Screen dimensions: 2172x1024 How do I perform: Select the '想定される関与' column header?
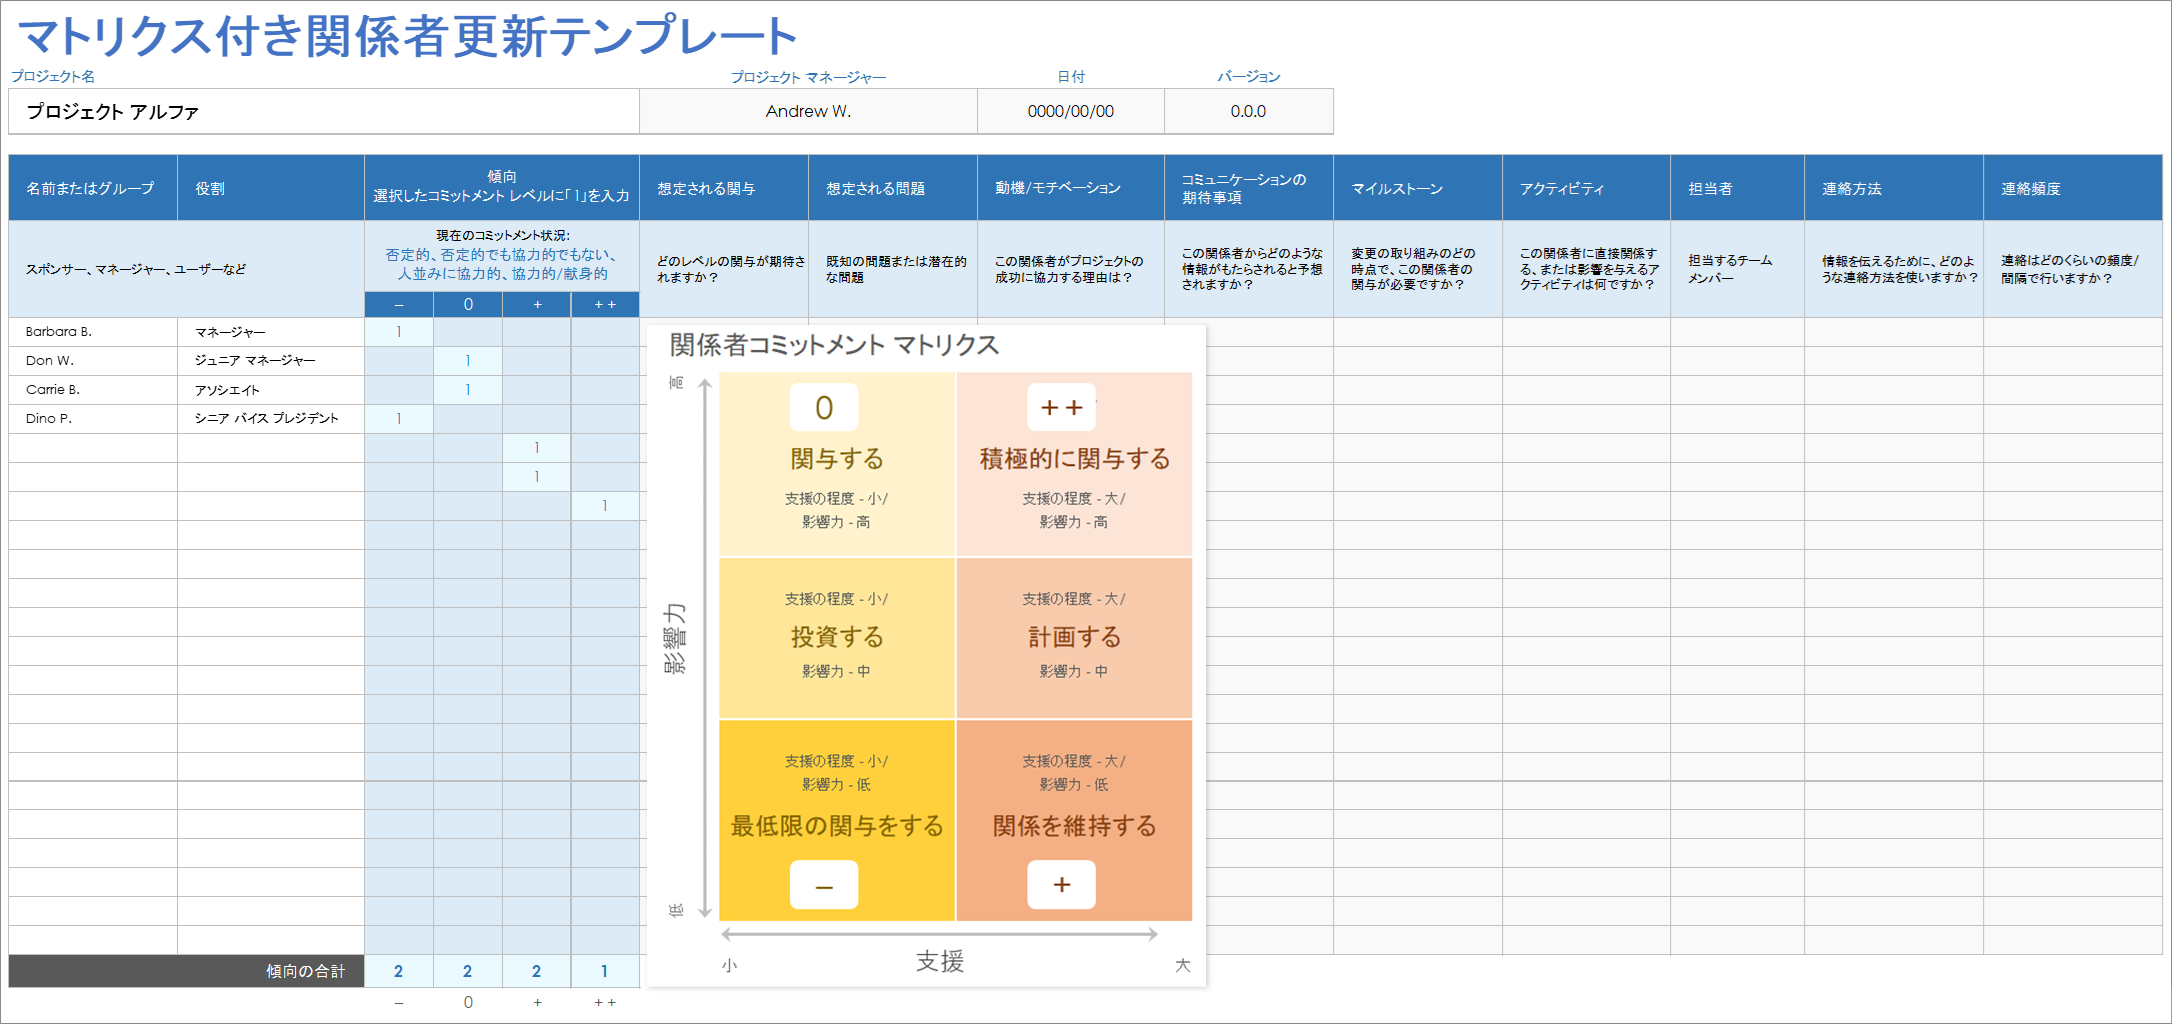[724, 188]
